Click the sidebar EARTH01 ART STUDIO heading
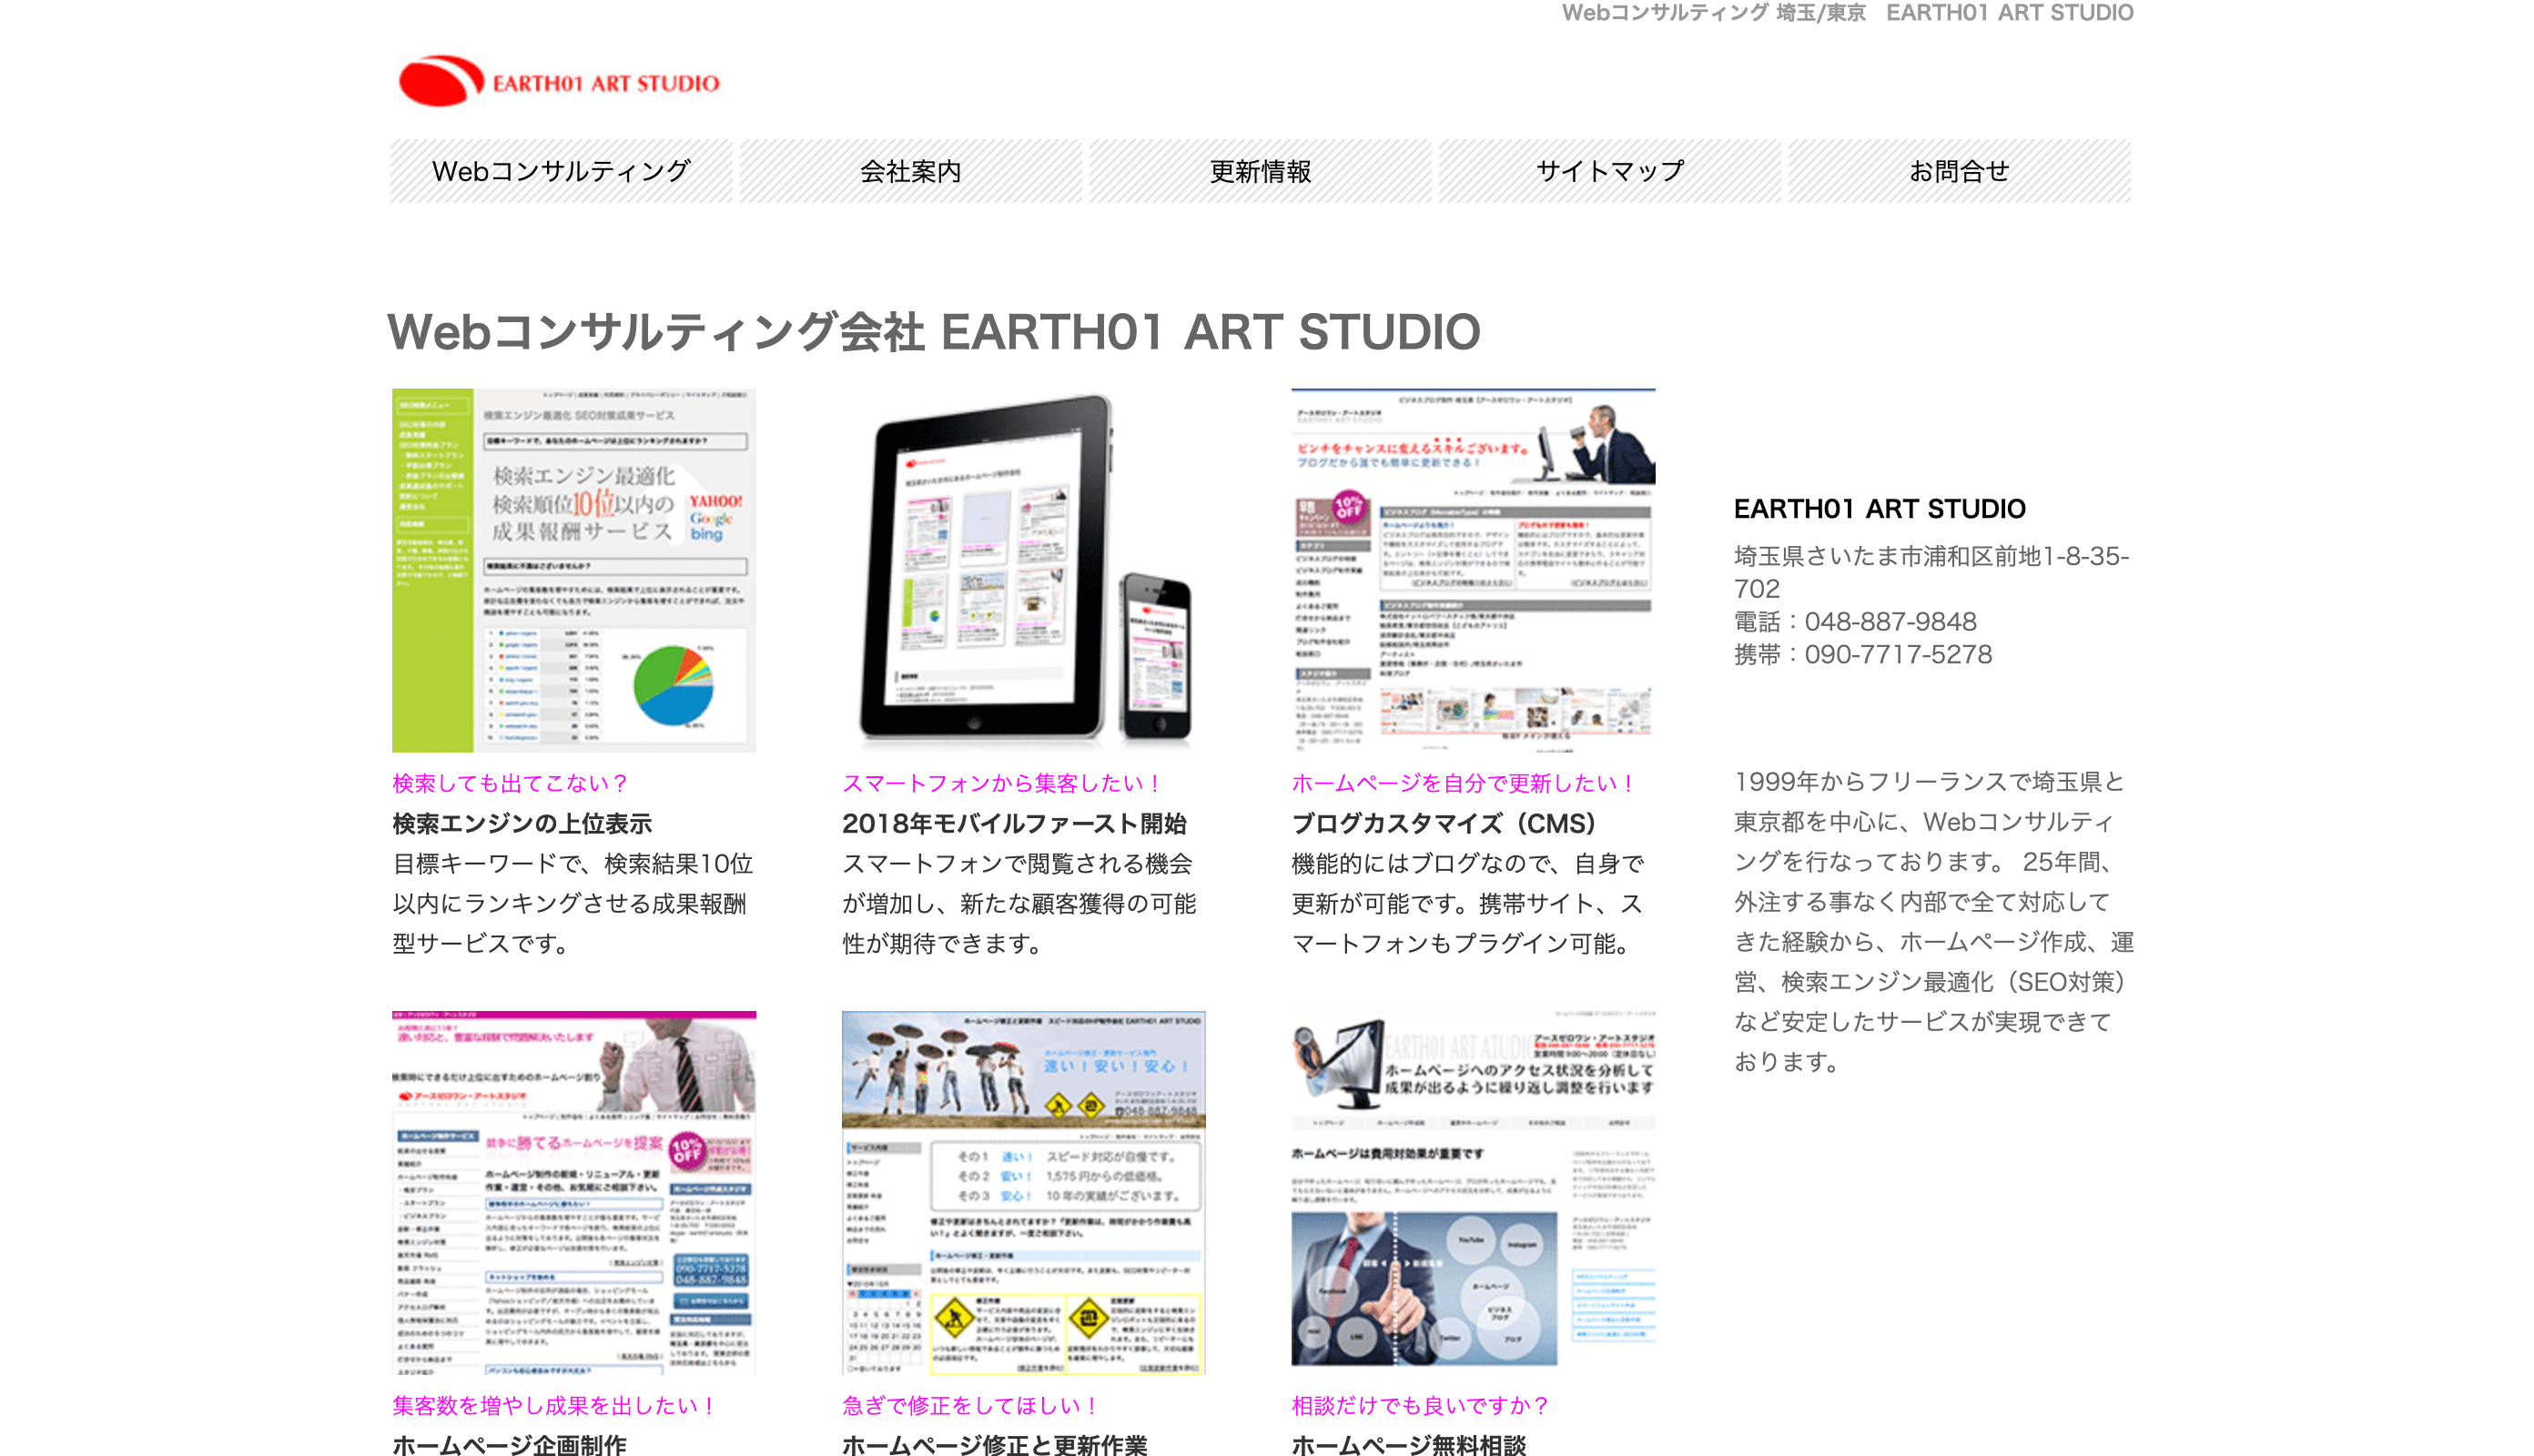 tap(1879, 509)
